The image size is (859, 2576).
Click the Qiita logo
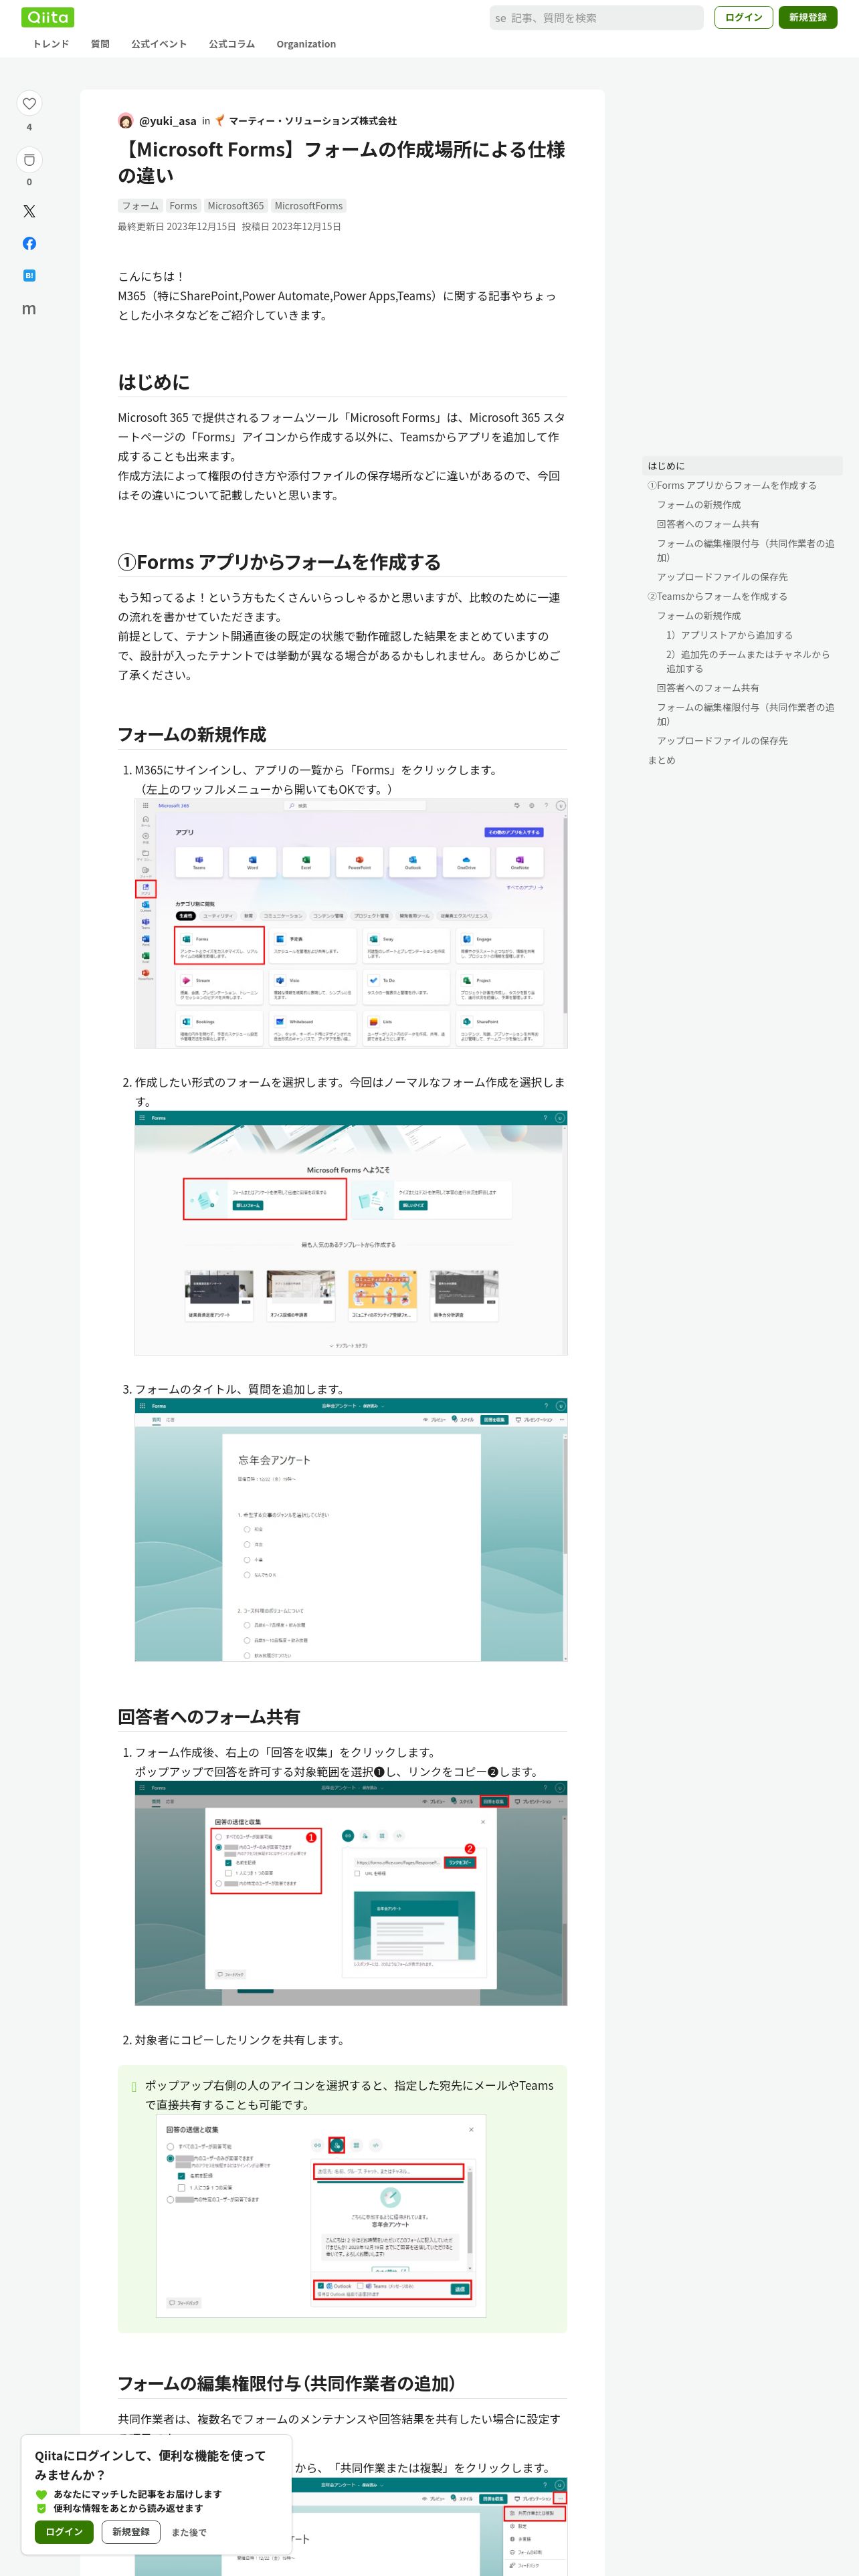tap(47, 17)
